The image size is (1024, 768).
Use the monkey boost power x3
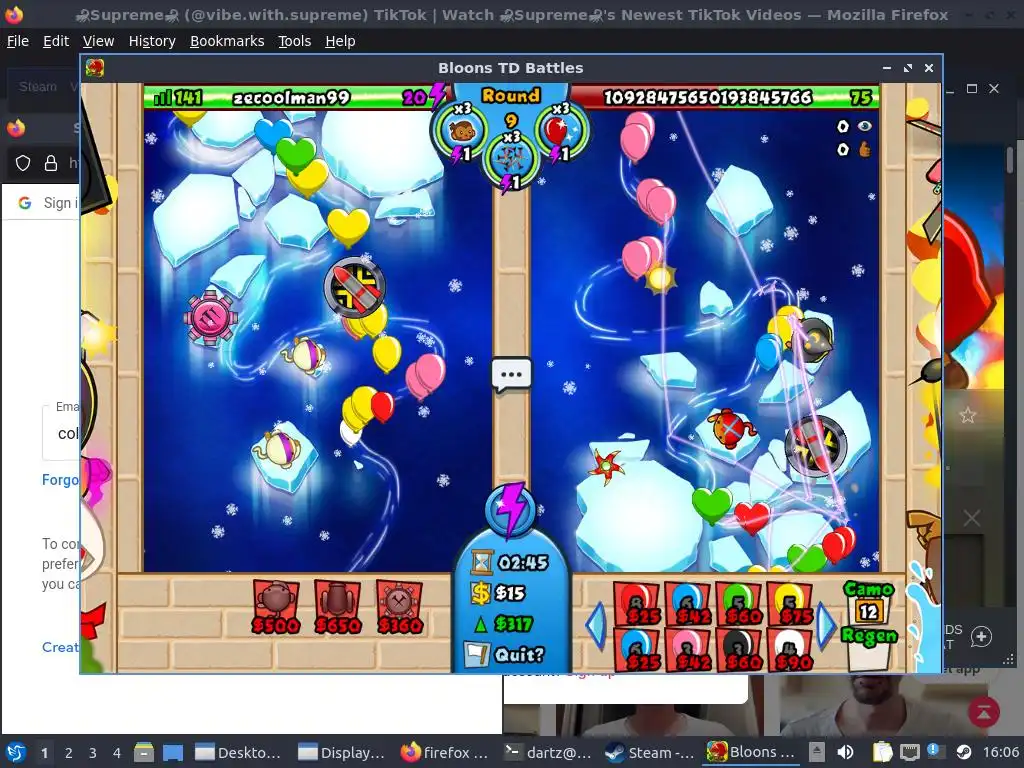tap(461, 131)
